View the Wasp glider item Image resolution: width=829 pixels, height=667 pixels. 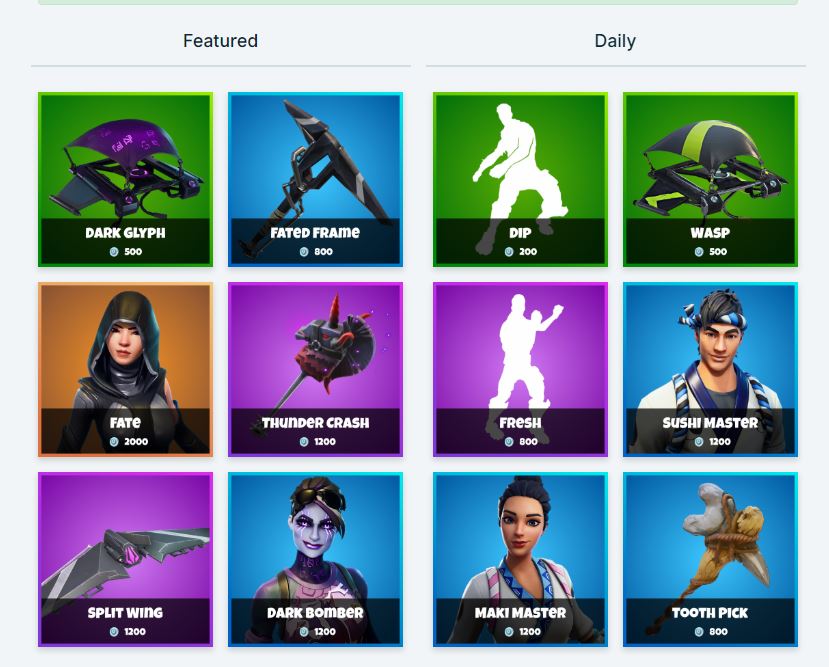(x=710, y=180)
